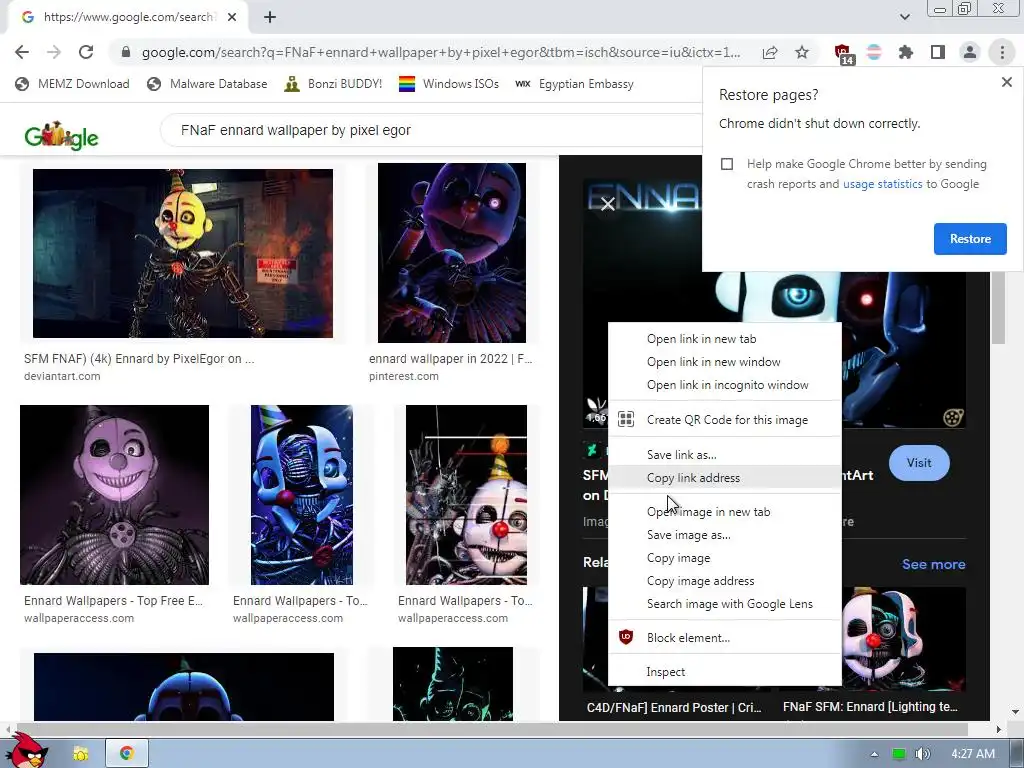The width and height of the screenshot is (1024, 768).
Task: Click the reel watermark icon on preview image
Action: [x=953, y=417]
